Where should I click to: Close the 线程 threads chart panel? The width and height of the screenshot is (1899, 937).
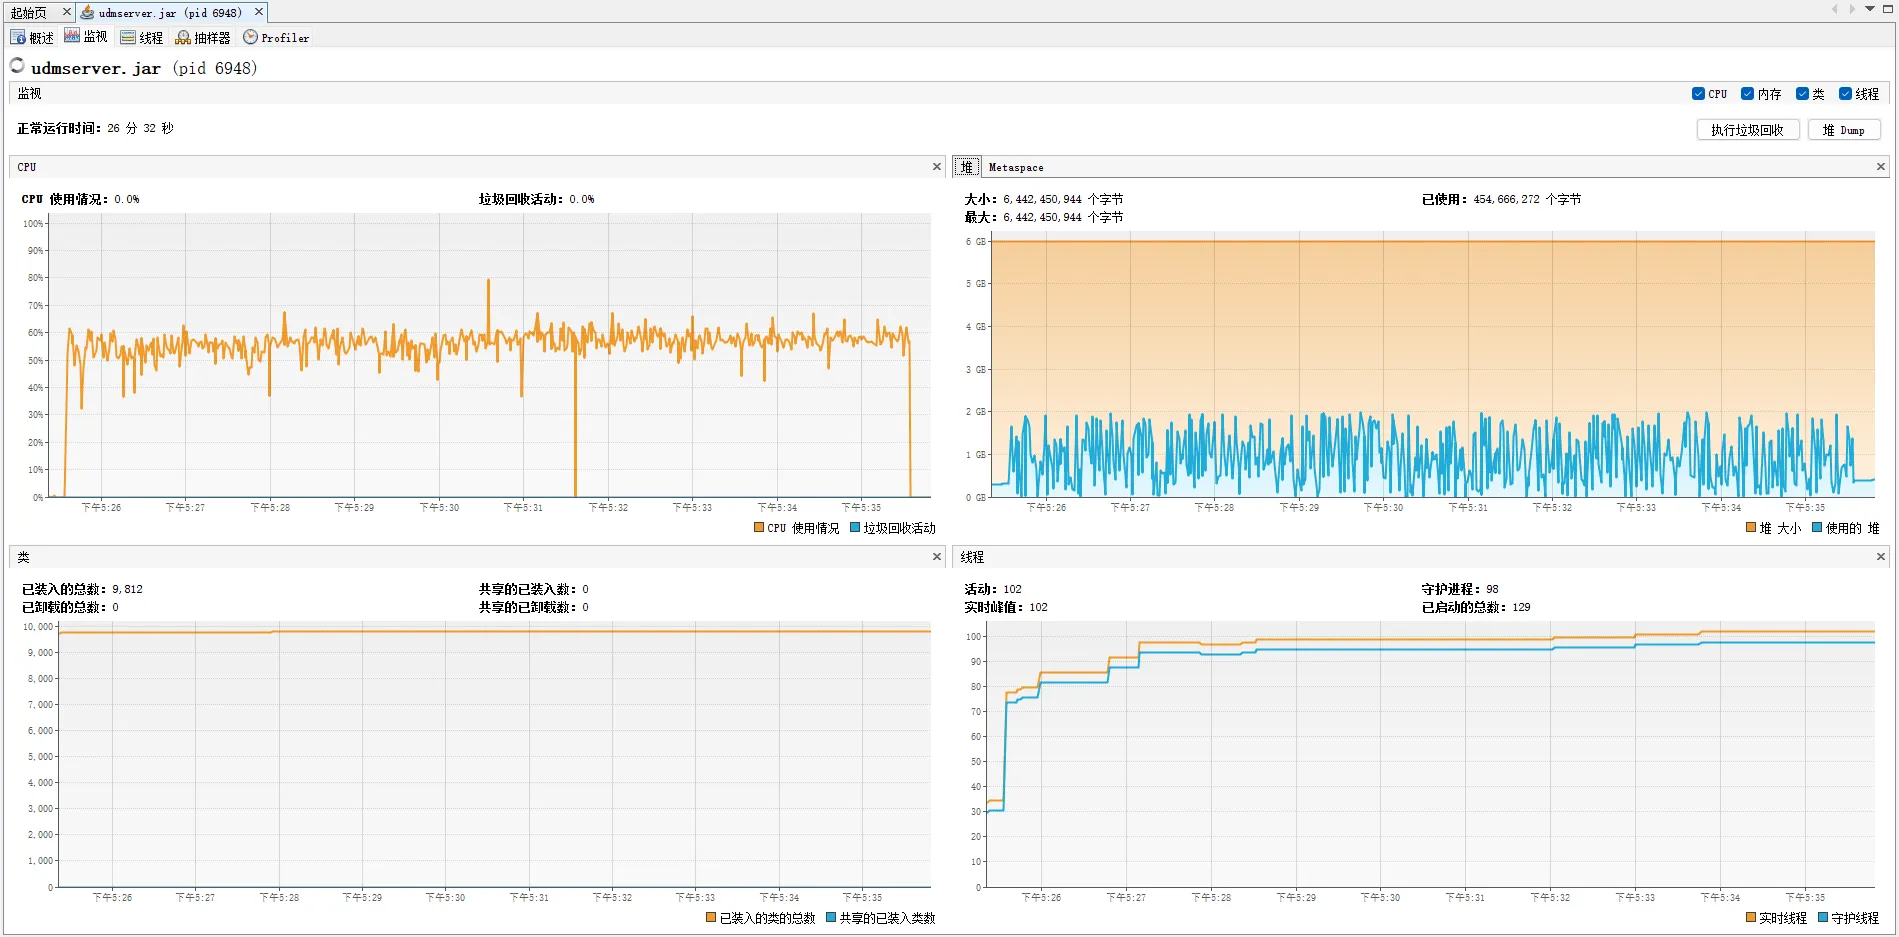(x=1880, y=557)
